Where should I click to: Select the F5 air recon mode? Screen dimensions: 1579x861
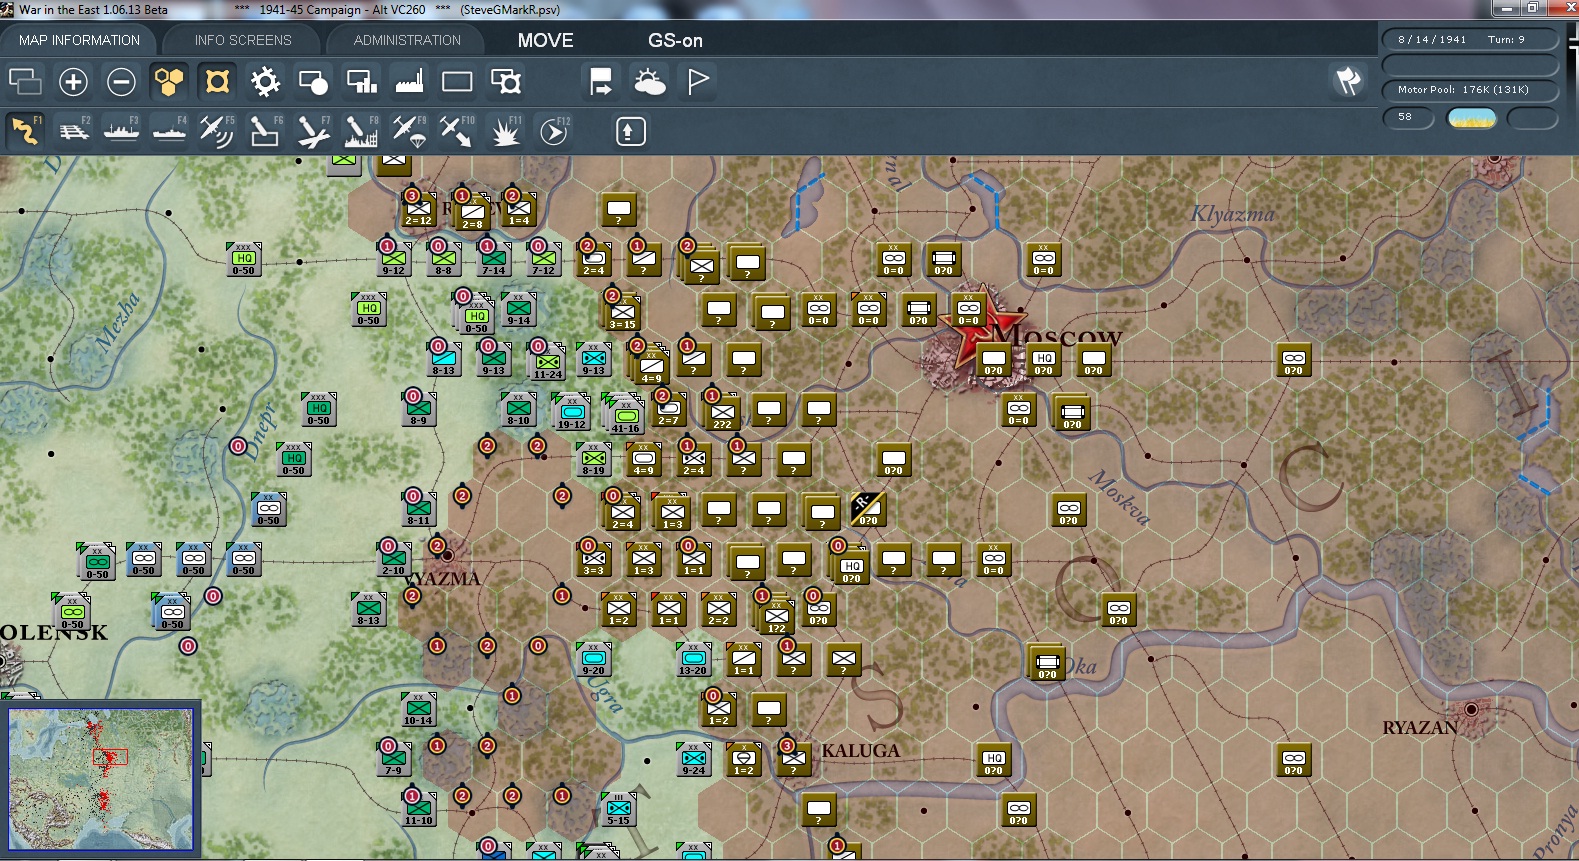click(x=217, y=130)
